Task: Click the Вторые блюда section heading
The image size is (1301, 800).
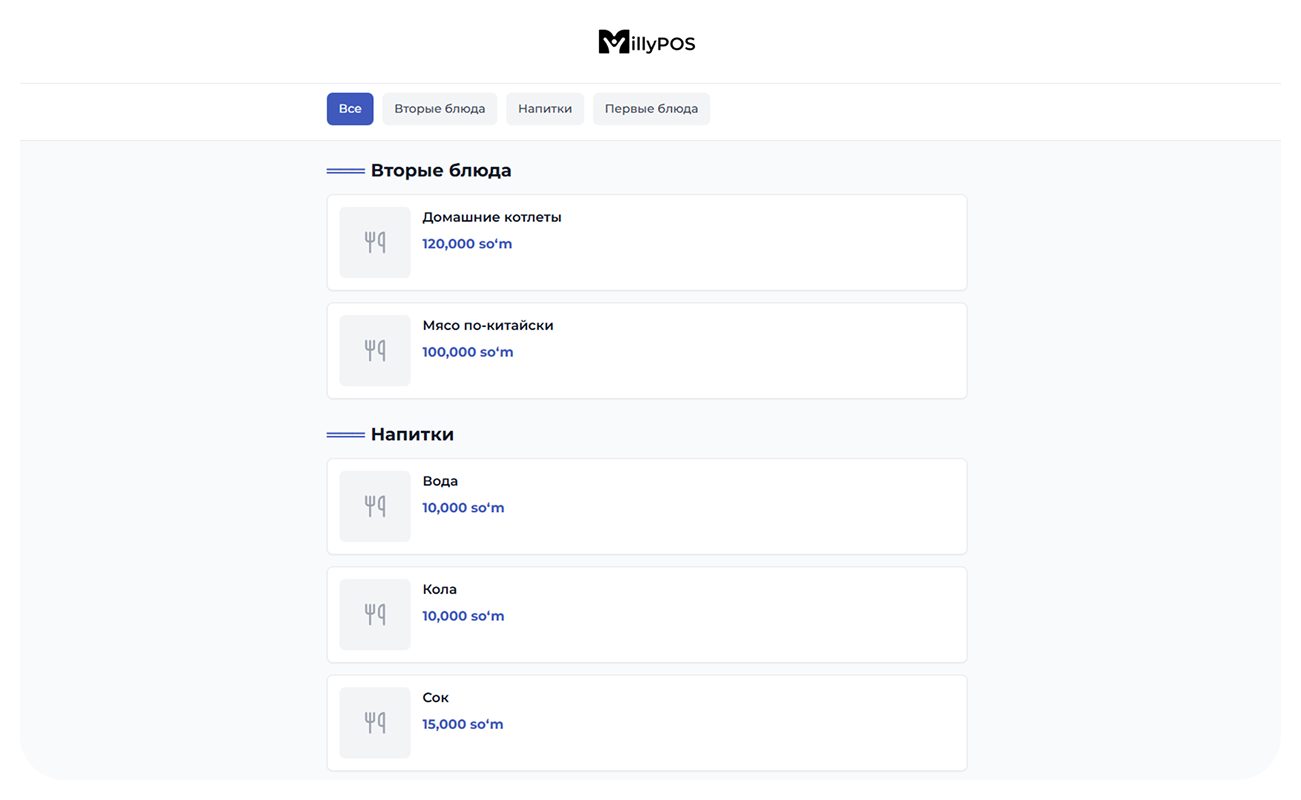Action: 440,171
